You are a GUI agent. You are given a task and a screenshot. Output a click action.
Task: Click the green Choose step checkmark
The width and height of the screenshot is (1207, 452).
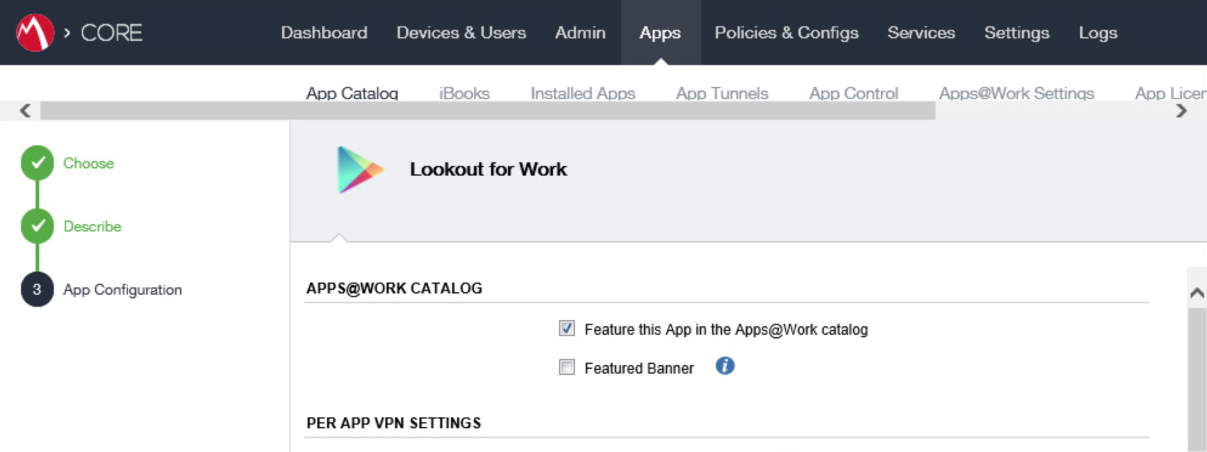pos(37,163)
